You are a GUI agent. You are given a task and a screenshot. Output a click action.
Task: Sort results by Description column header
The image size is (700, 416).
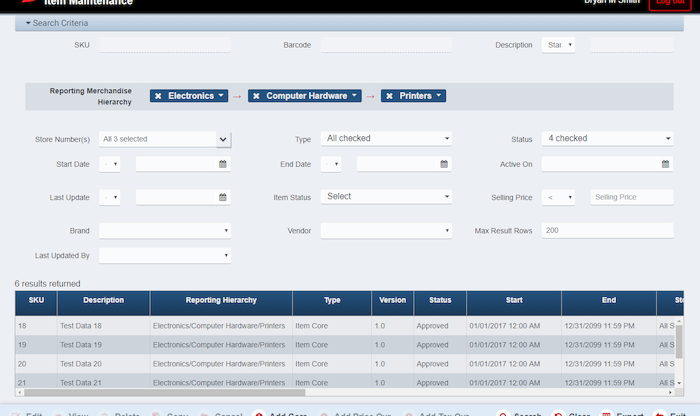pyautogui.click(x=104, y=303)
